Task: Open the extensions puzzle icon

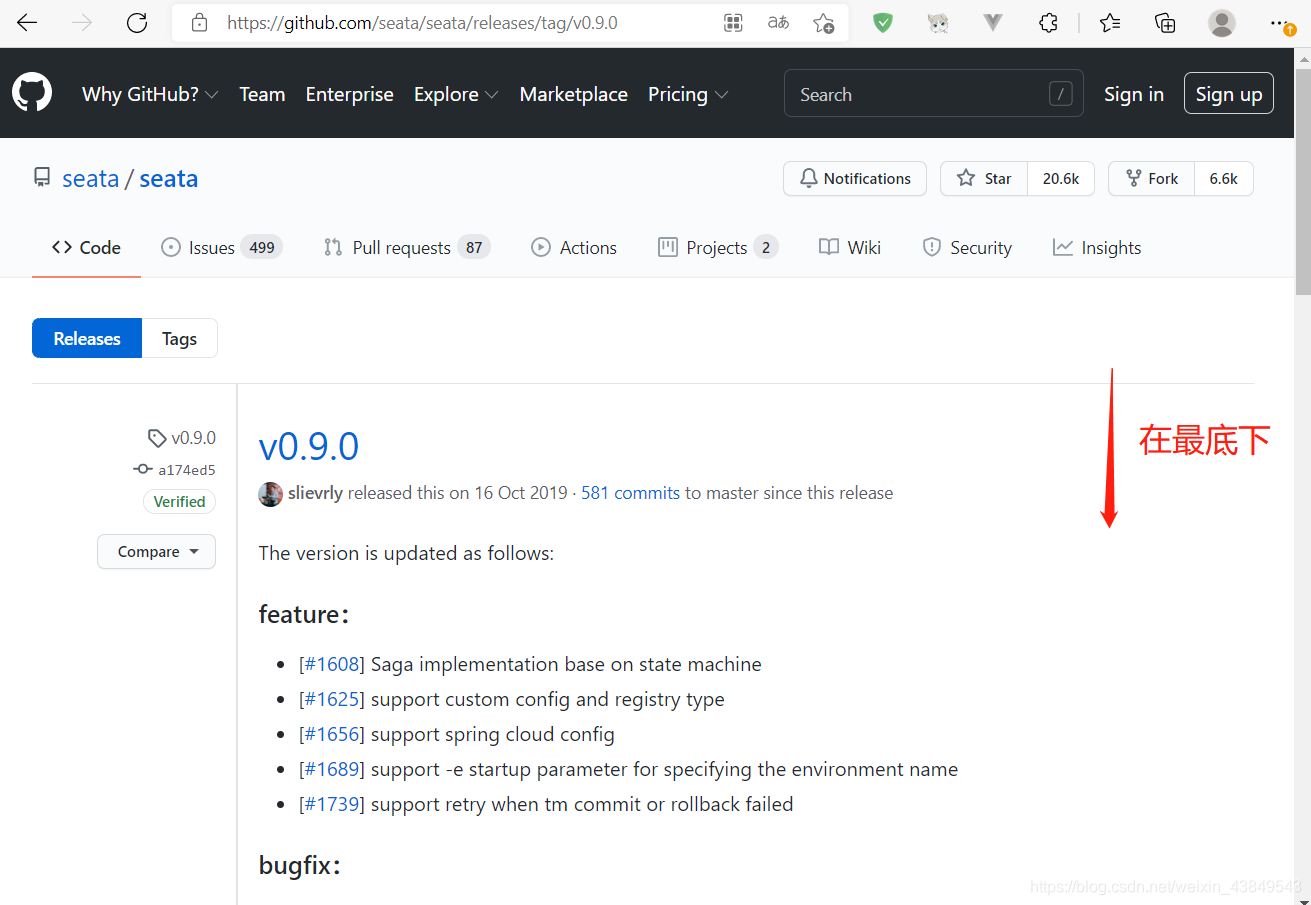Action: point(1048,23)
